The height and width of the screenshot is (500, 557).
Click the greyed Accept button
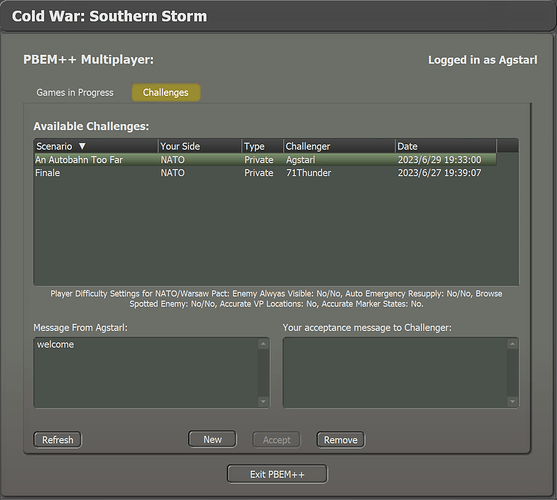(276, 440)
